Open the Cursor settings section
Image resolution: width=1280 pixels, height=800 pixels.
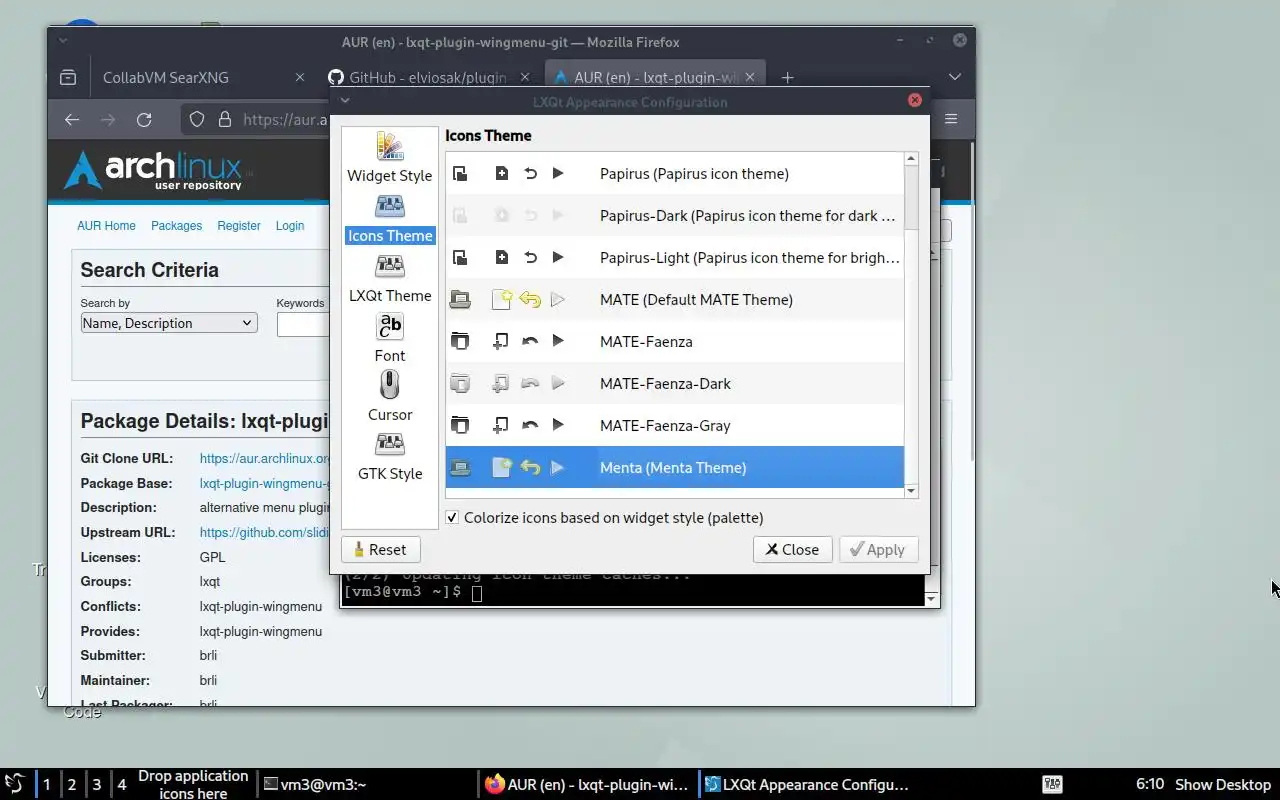click(390, 397)
